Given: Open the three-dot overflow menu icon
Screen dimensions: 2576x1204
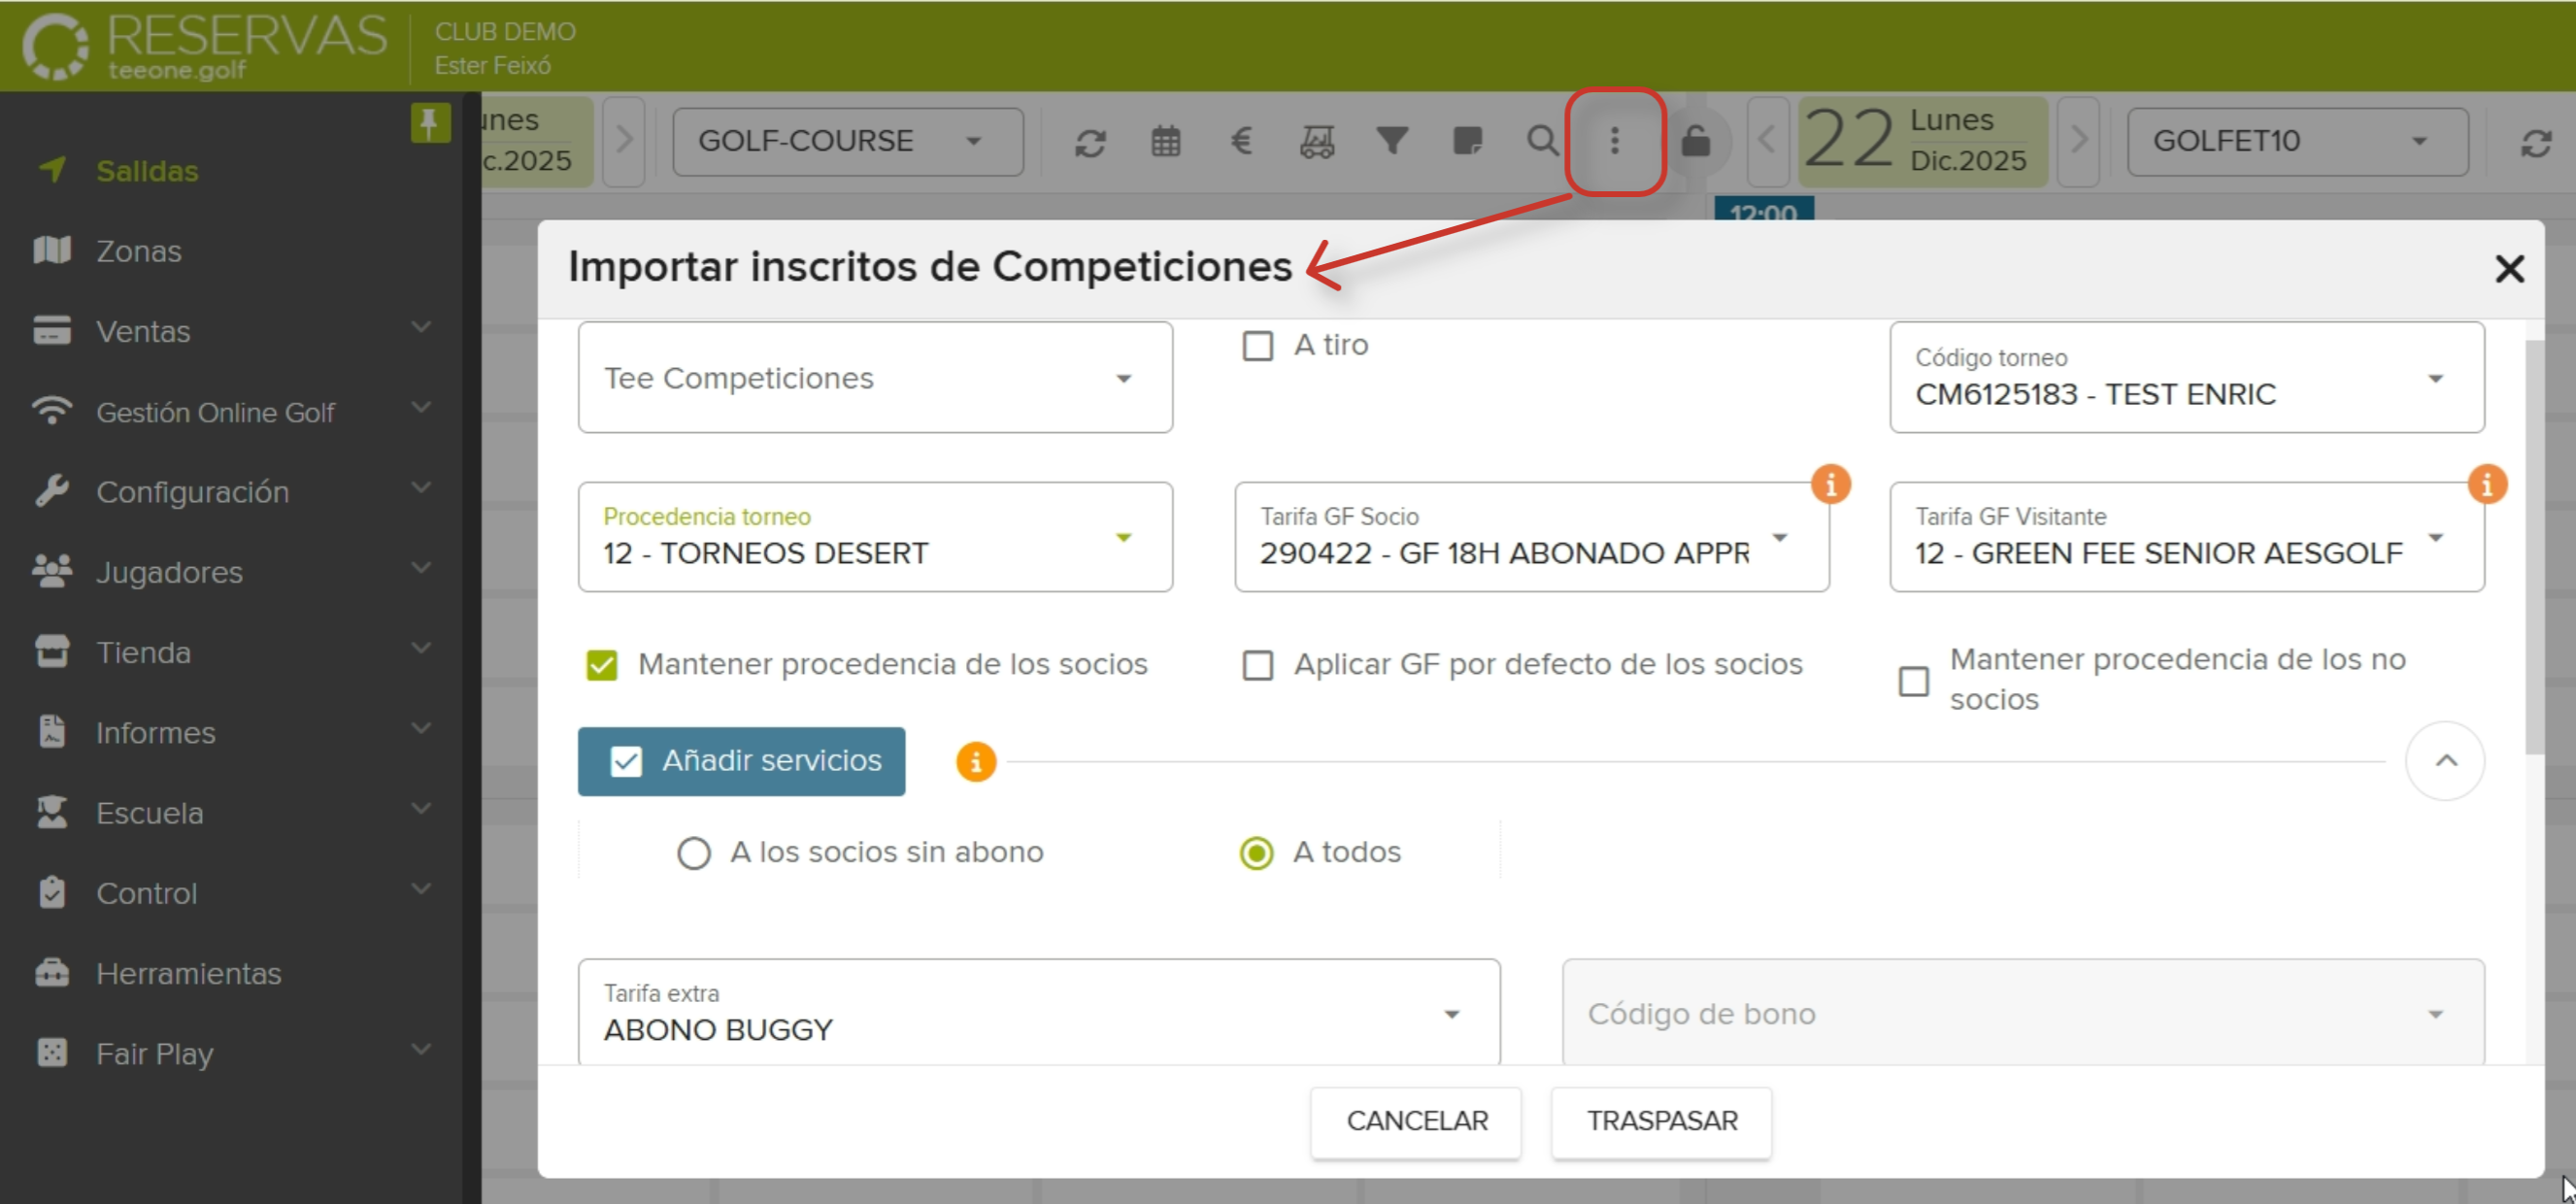Looking at the screenshot, I should tap(1614, 141).
